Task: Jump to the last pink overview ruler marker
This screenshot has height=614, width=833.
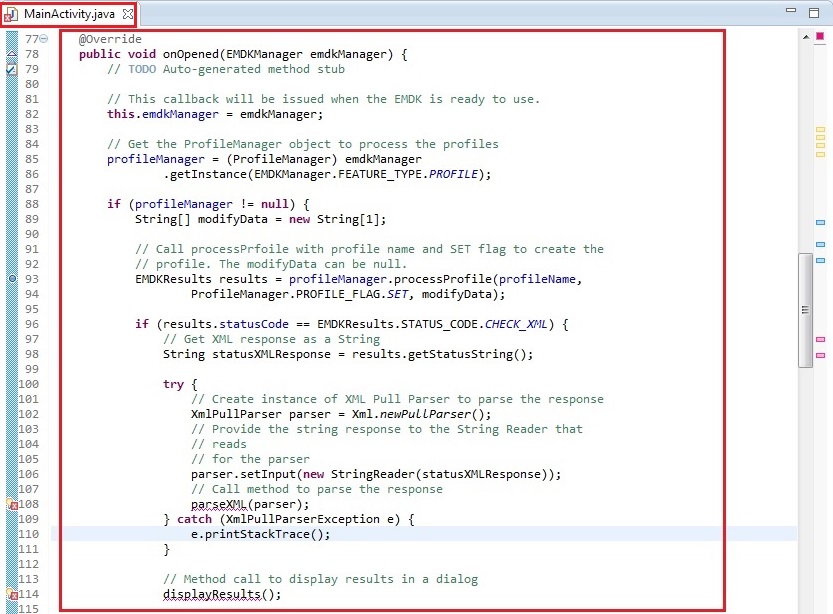Action: pos(820,355)
